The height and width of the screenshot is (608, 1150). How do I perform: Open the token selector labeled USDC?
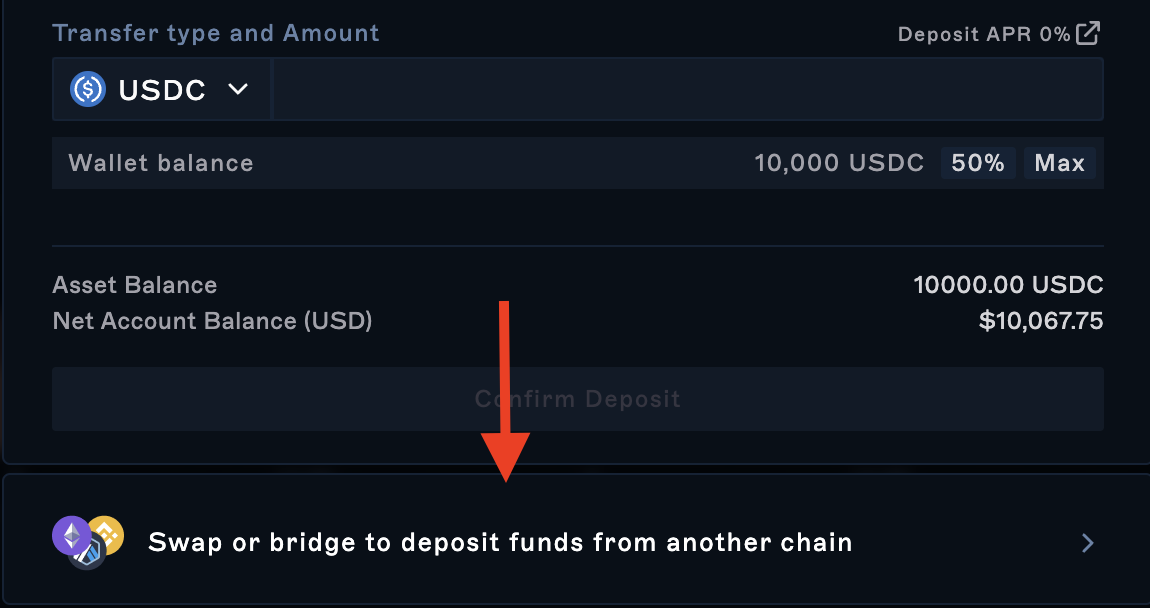(x=161, y=90)
